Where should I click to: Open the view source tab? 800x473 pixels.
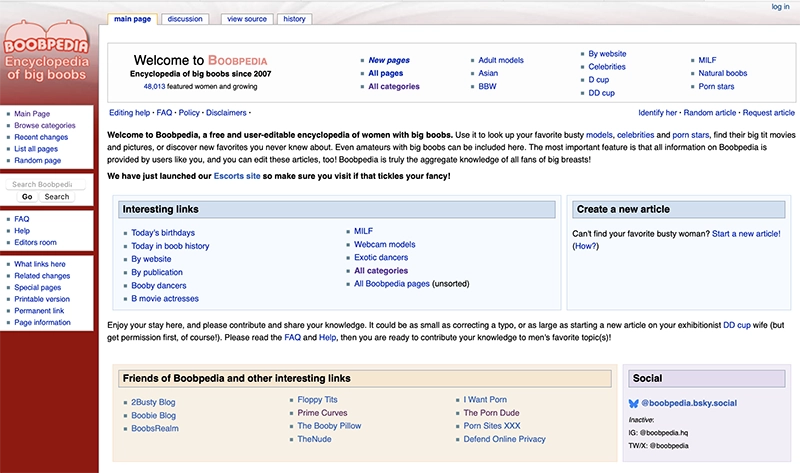click(x=246, y=19)
